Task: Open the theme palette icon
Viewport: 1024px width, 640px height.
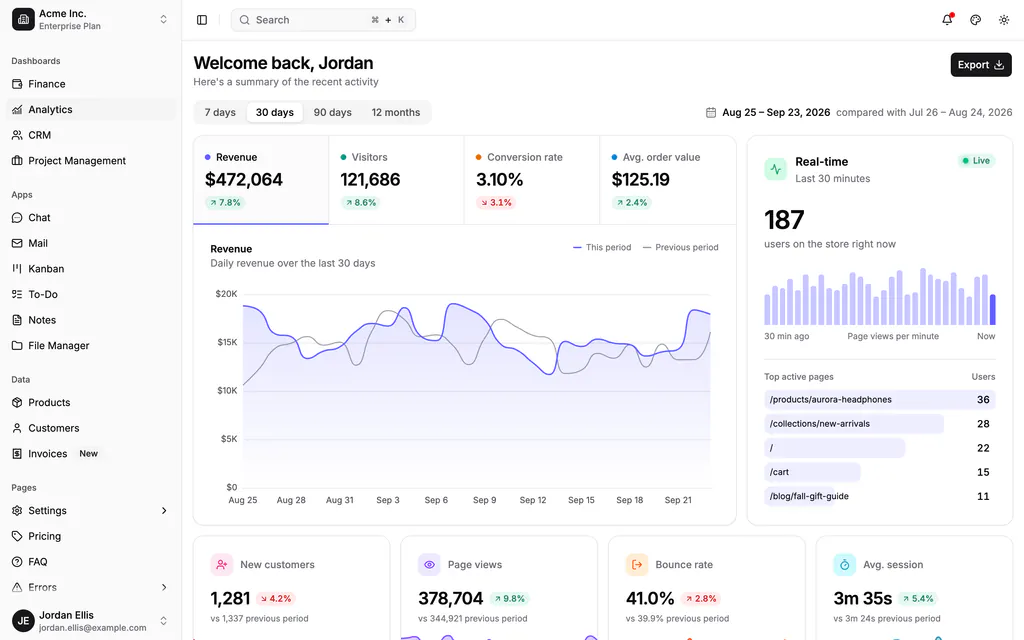Action: click(976, 20)
